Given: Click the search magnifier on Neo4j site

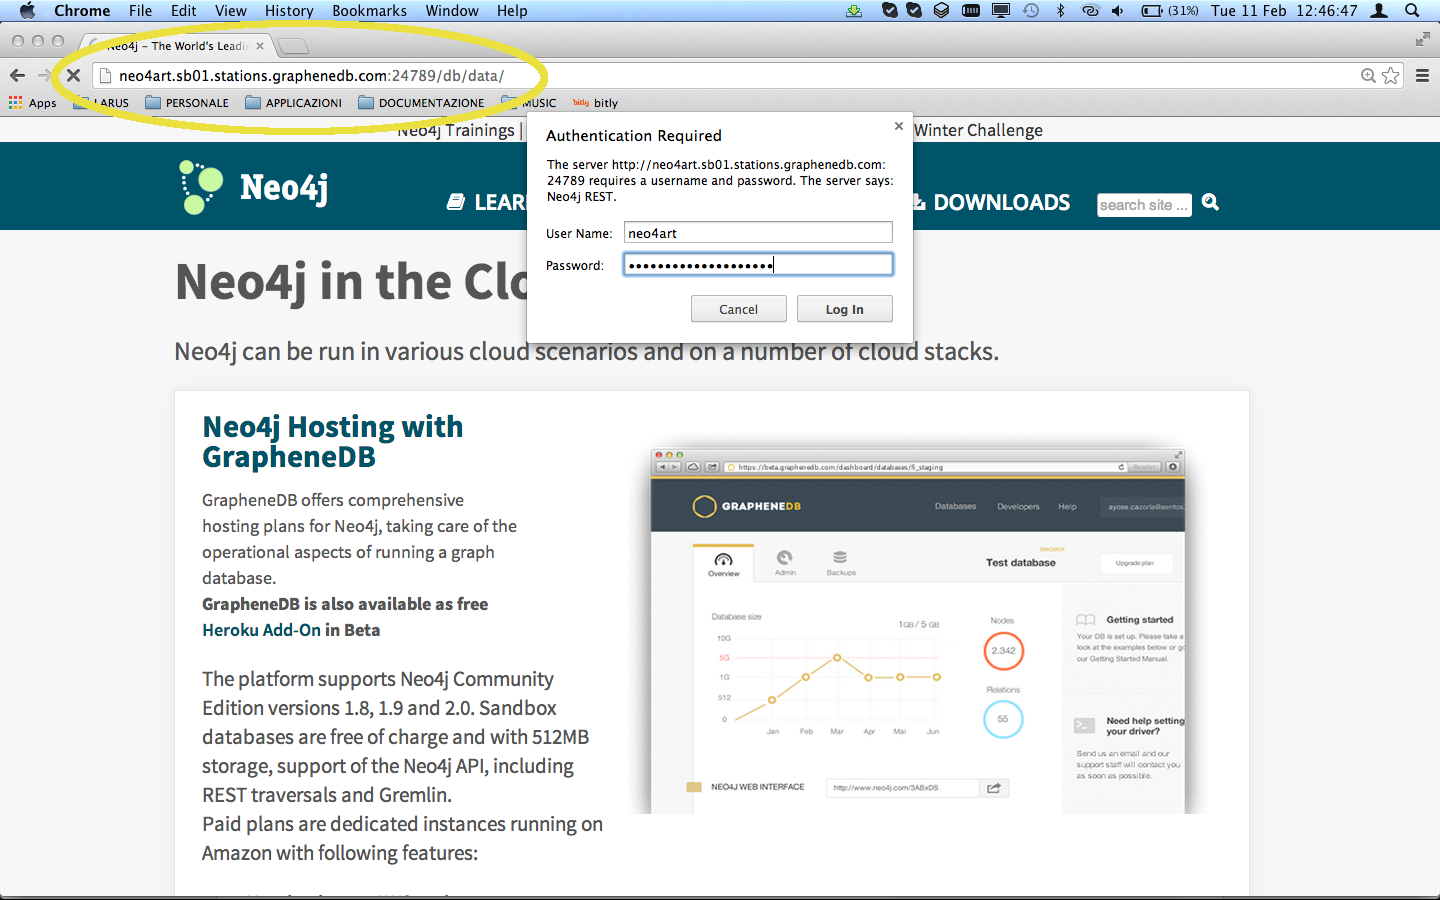Looking at the screenshot, I should tap(1210, 202).
